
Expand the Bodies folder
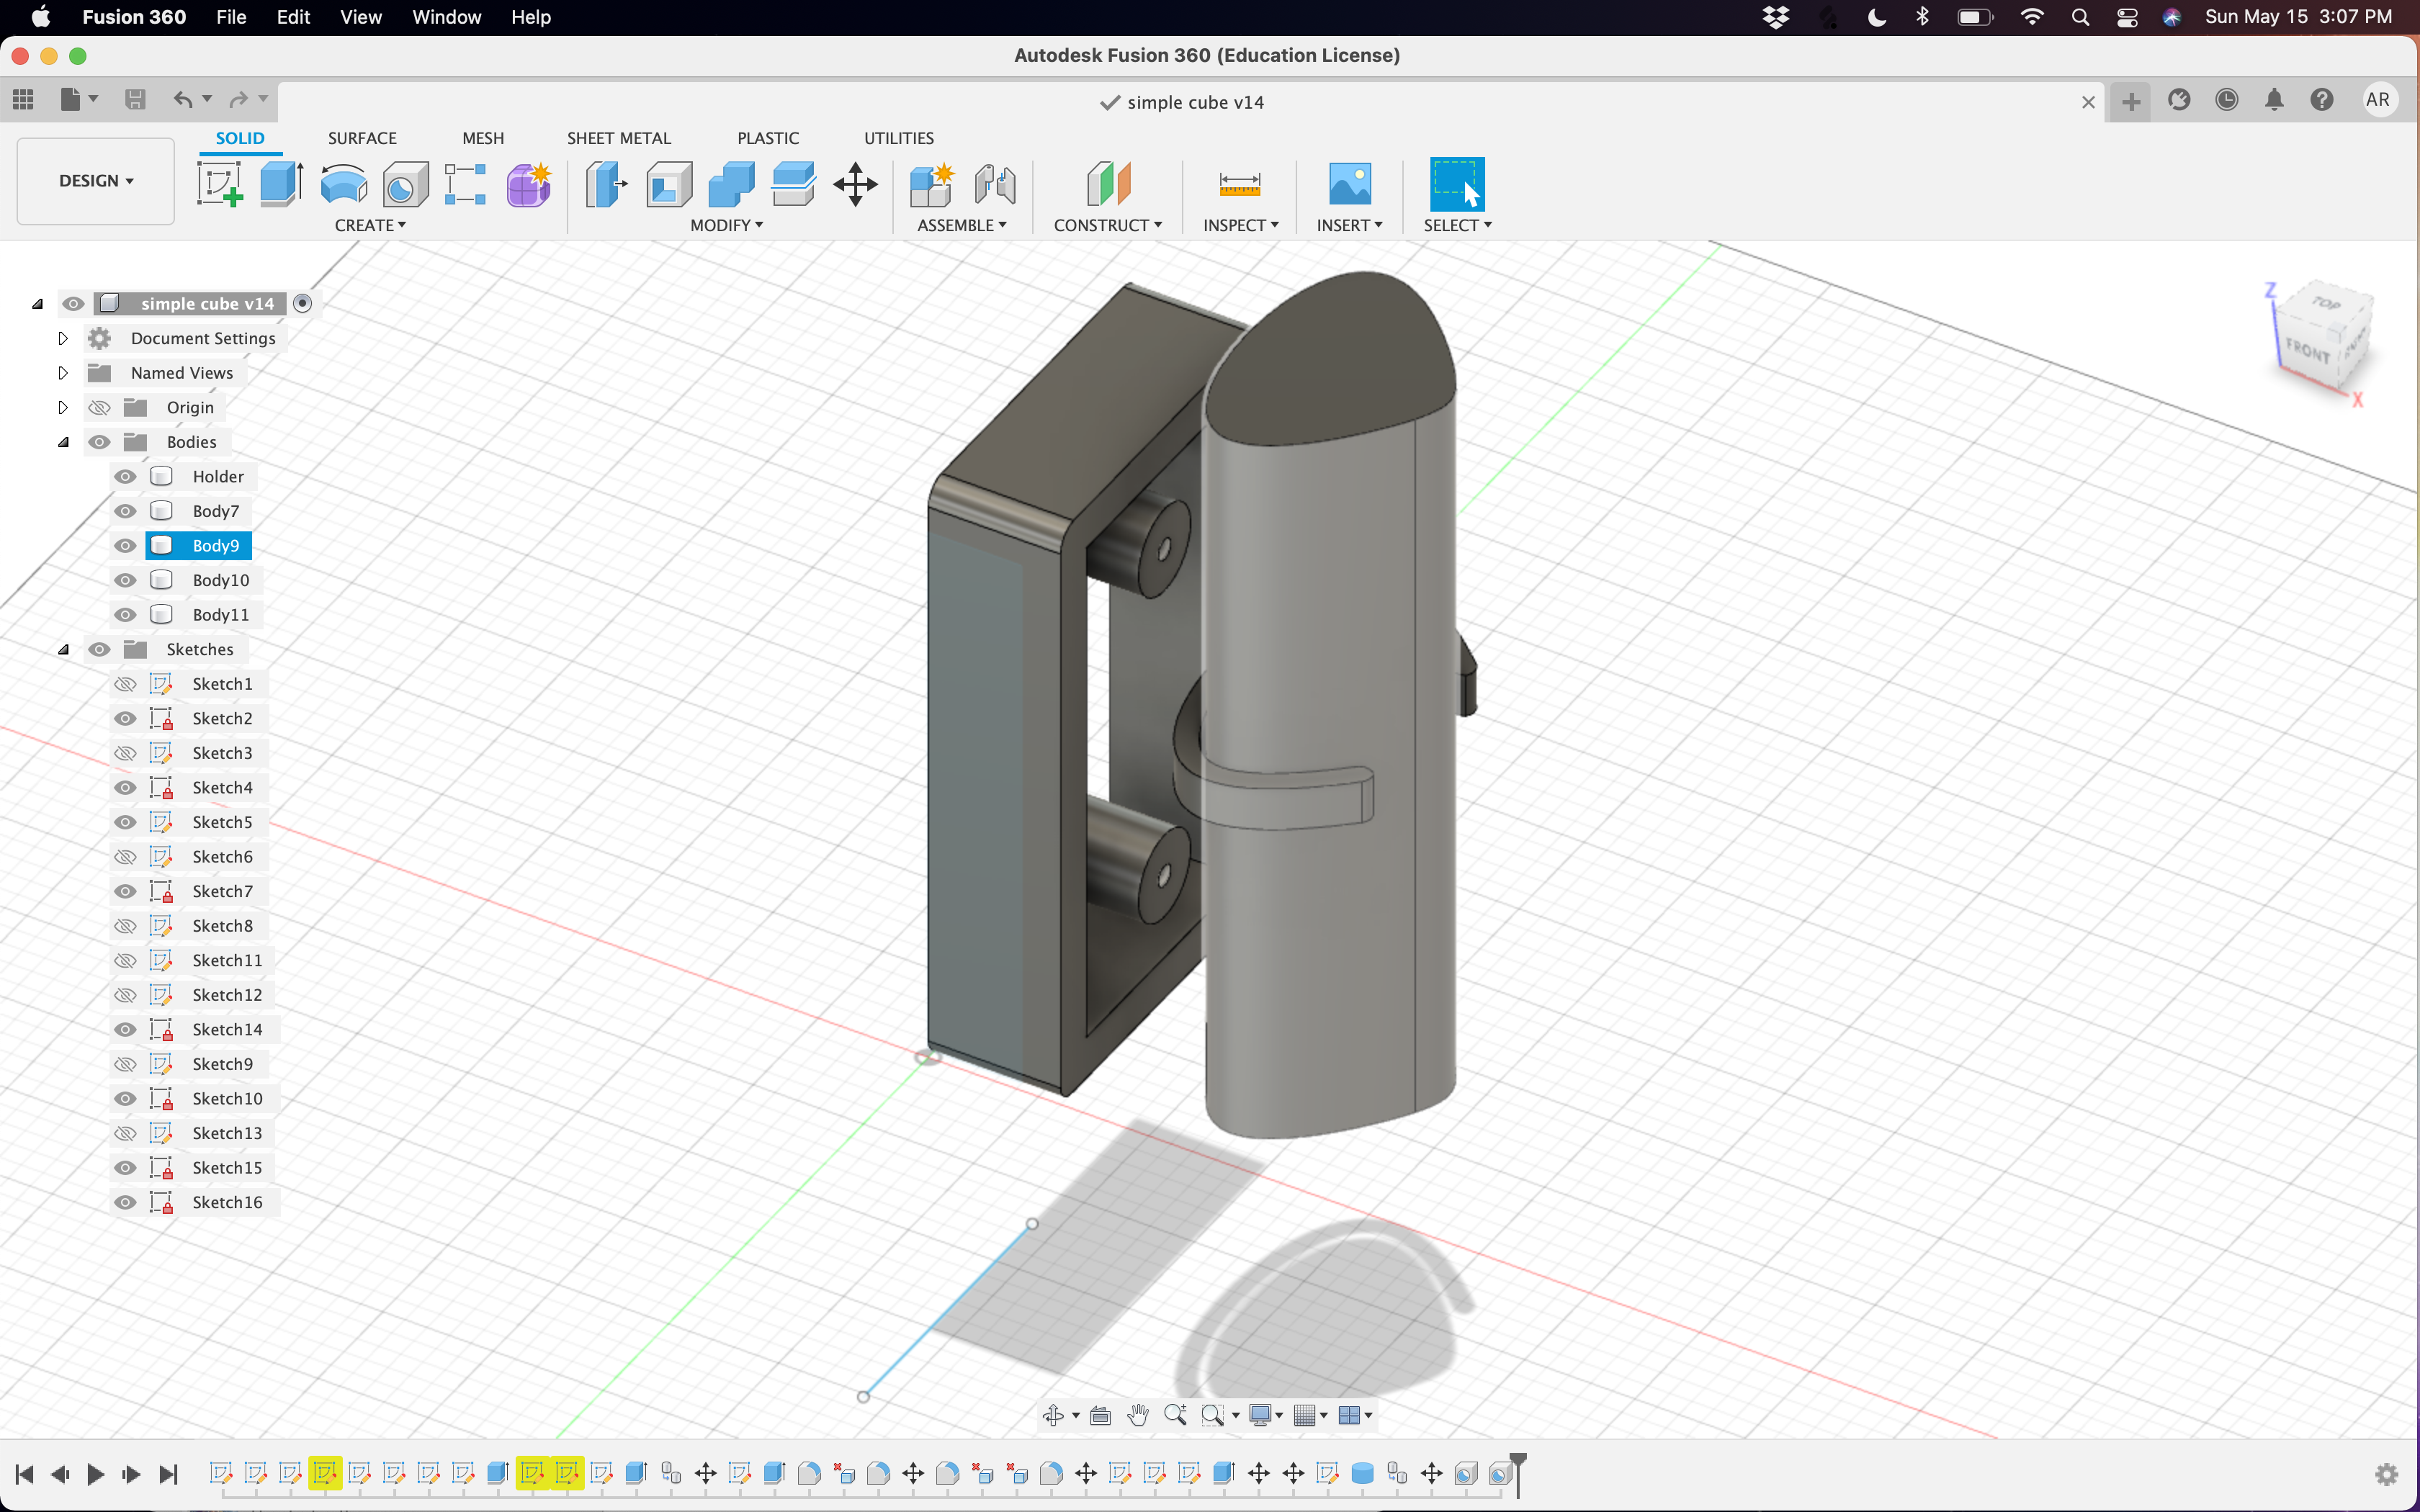coord(63,441)
